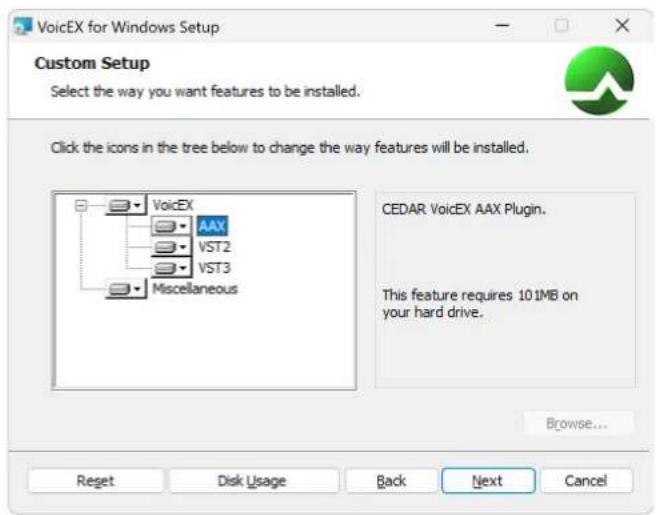
Task: Proceed with the Next button
Action: click(488, 481)
